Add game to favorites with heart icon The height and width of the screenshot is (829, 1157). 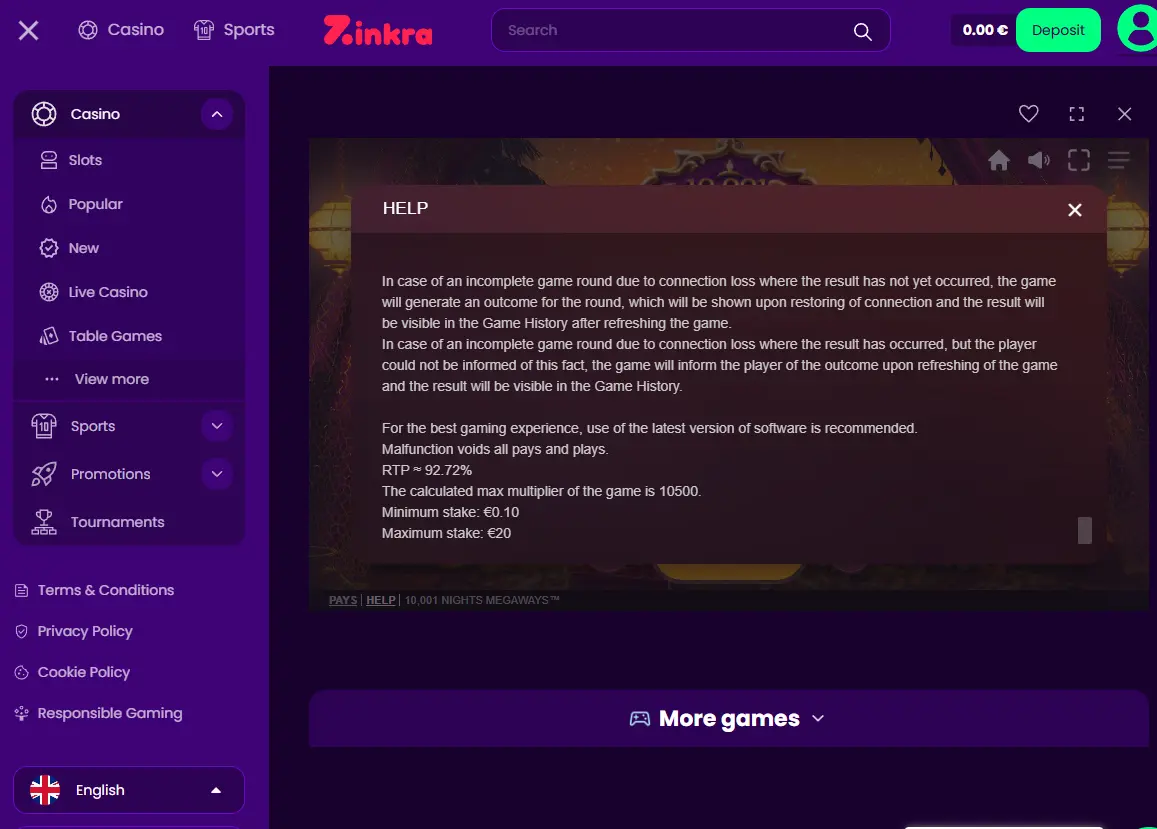pos(1028,114)
